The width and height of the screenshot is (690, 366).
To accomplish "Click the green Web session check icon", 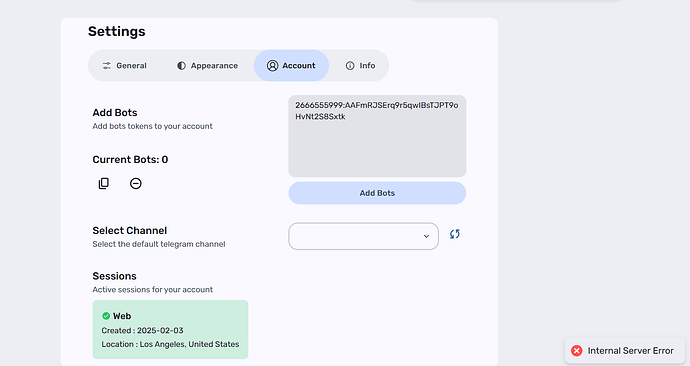I will tap(106, 316).
